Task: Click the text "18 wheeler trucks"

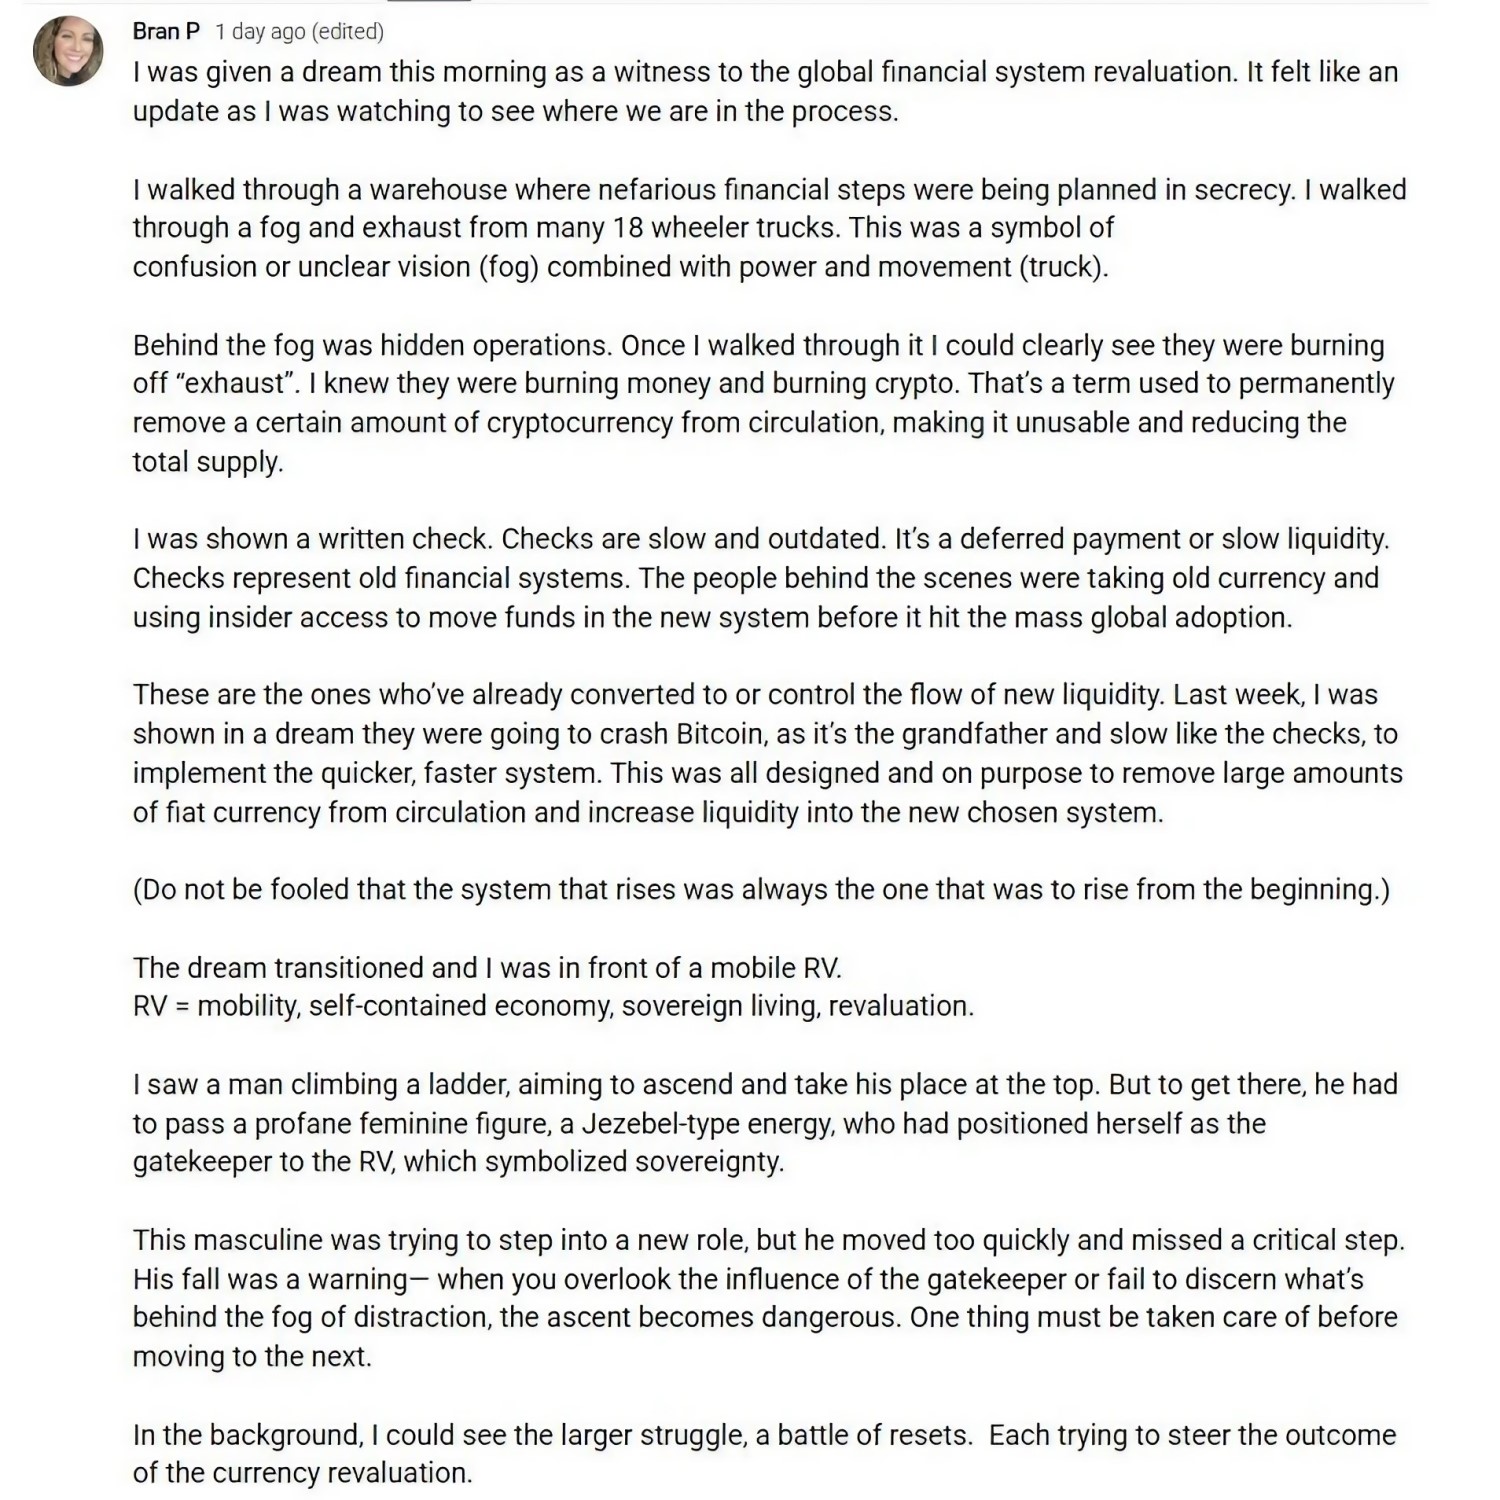Action: tap(724, 228)
